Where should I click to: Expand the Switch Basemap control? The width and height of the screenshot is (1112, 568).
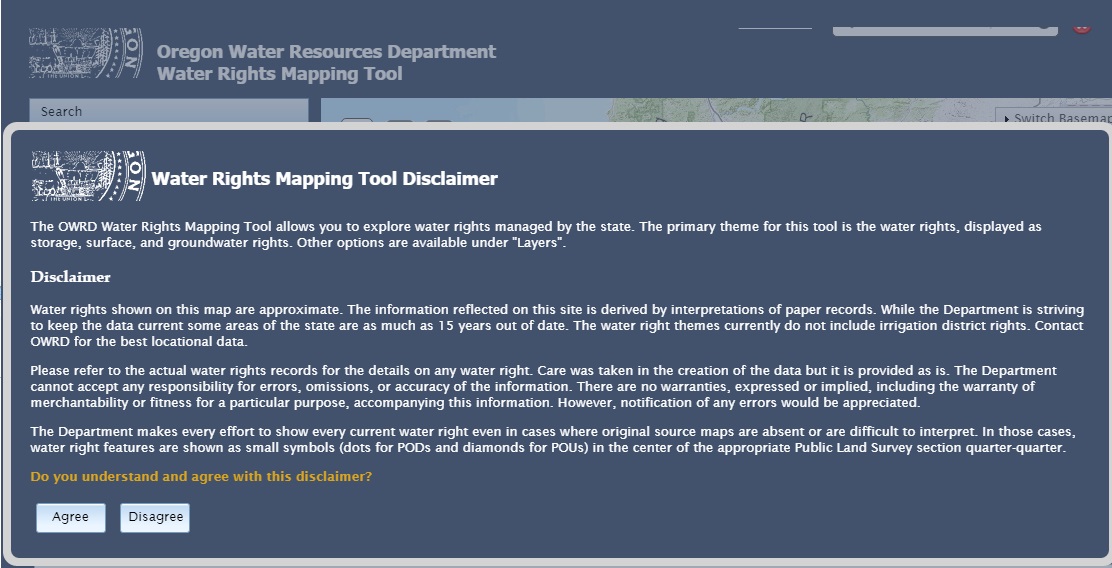(x=1054, y=118)
